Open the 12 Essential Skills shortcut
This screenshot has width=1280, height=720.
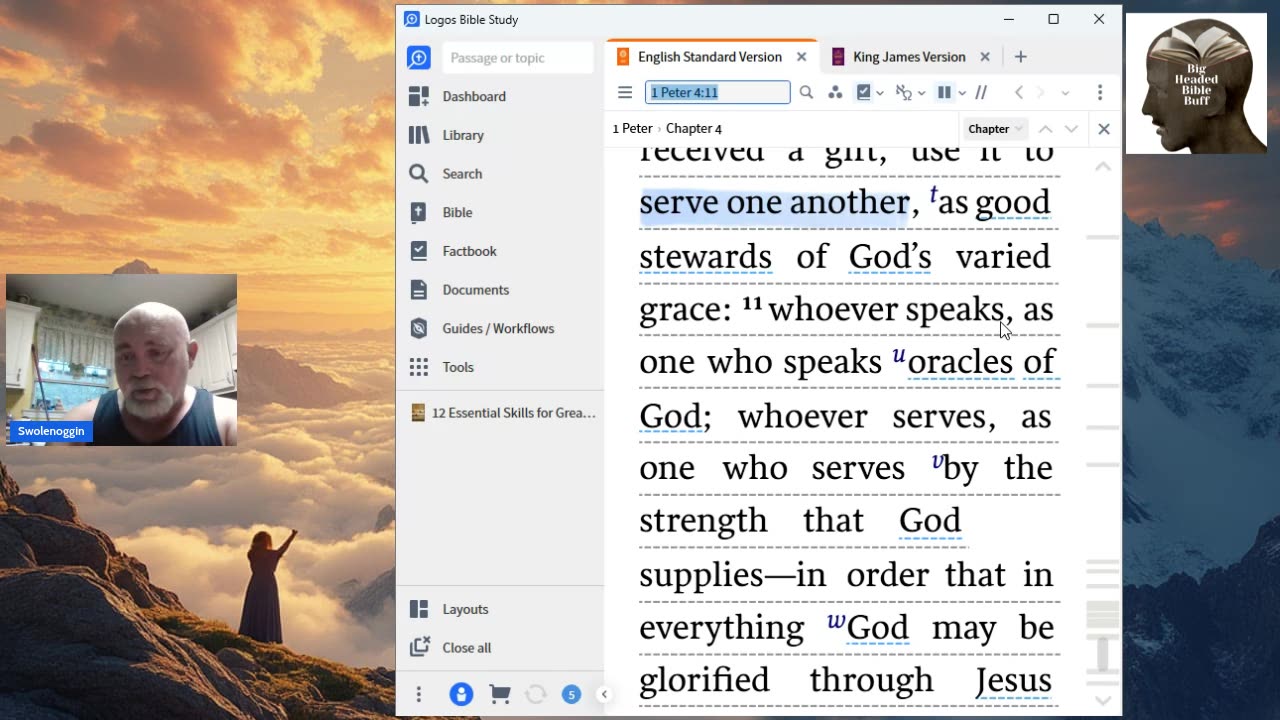tap(503, 412)
